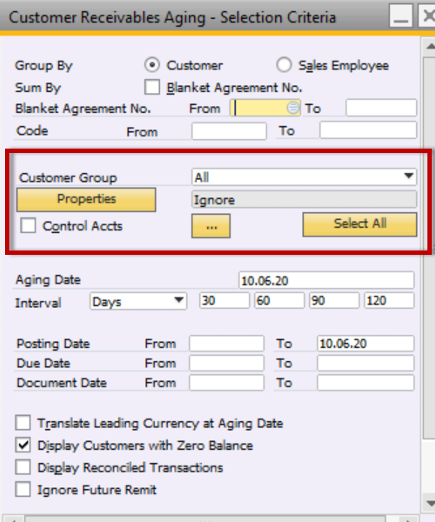Open control accounts ellipsis button
The image size is (435, 522).
tap(211, 226)
